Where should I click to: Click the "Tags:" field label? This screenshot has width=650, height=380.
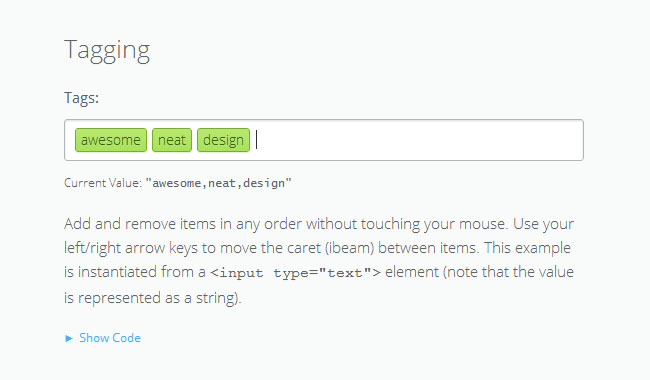pyautogui.click(x=81, y=98)
